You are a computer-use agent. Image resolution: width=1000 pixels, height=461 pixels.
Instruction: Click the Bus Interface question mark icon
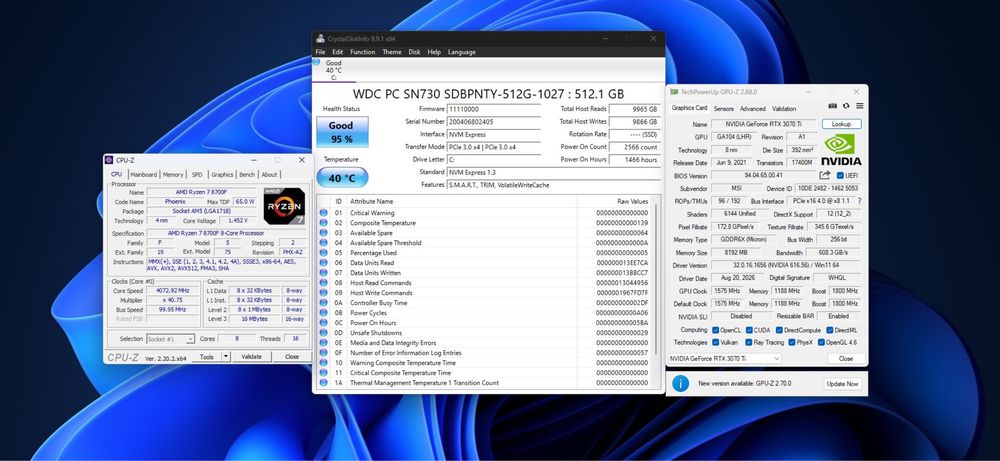pyautogui.click(x=859, y=201)
